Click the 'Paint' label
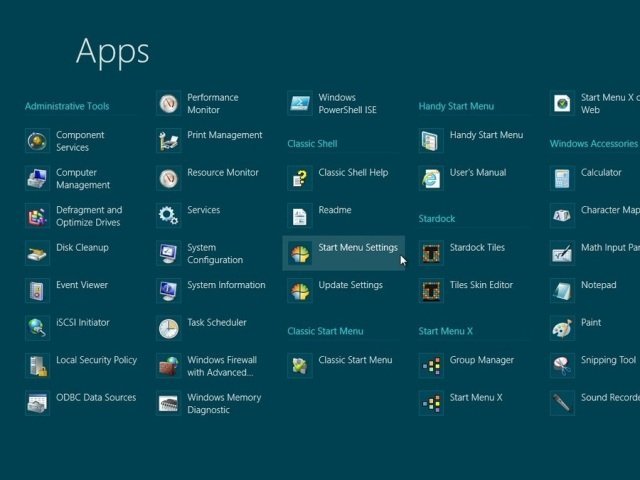The width and height of the screenshot is (640, 480). 591,322
